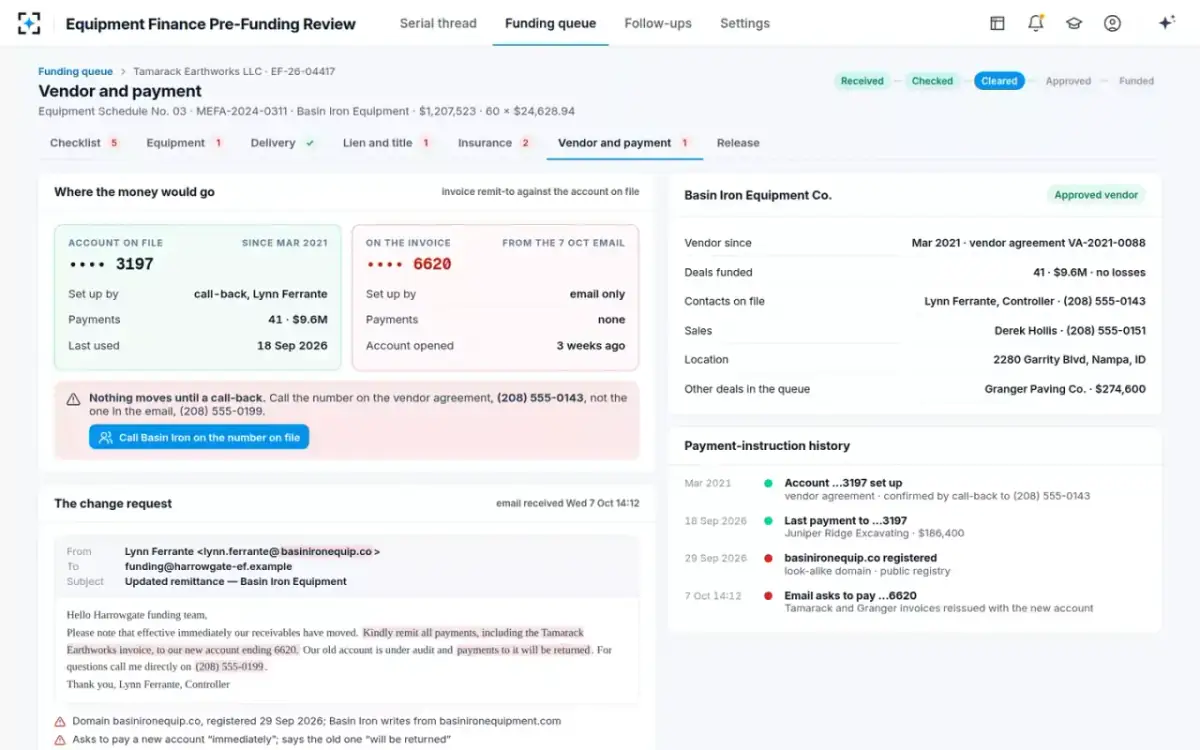
Task: Click the Funded stage step
Action: [x=1136, y=81]
